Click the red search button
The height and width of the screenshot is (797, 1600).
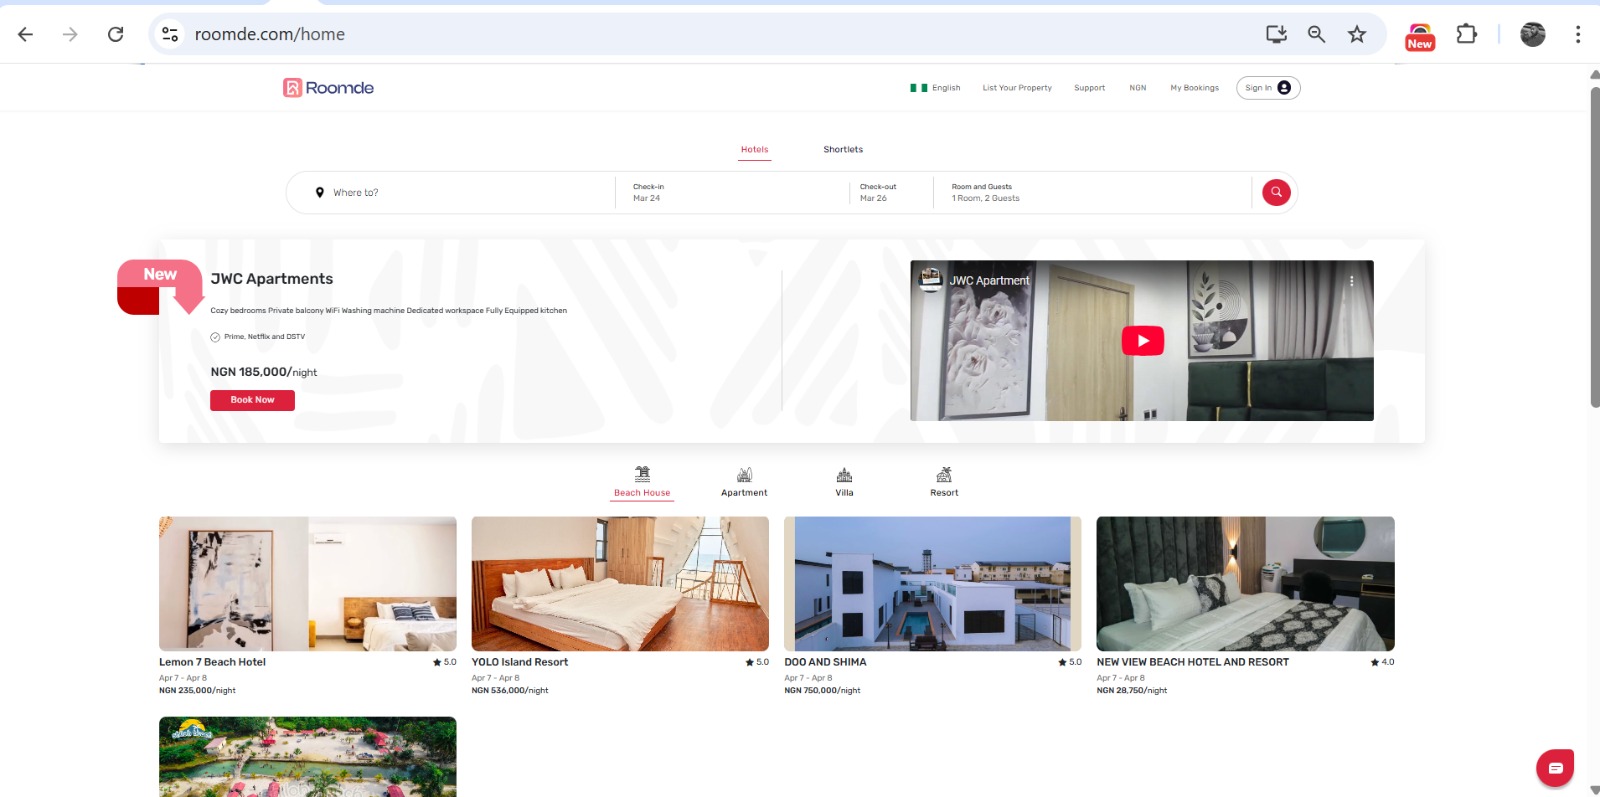[x=1276, y=193]
